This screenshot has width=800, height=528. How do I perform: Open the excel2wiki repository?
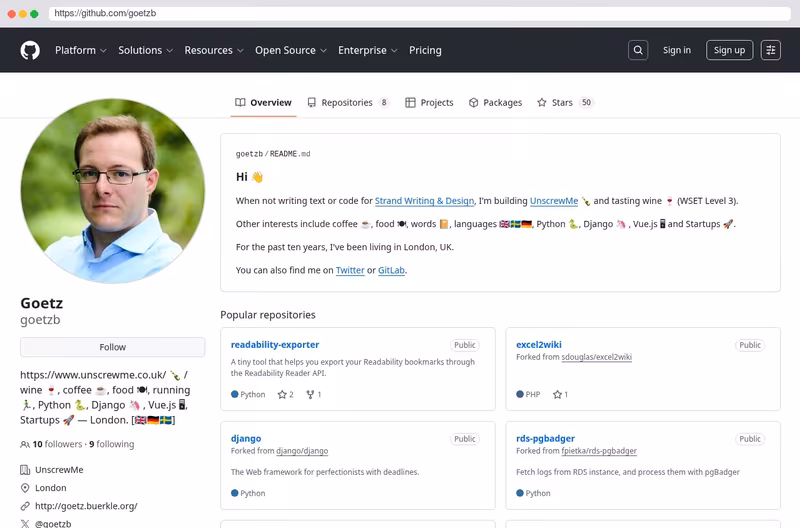539,345
